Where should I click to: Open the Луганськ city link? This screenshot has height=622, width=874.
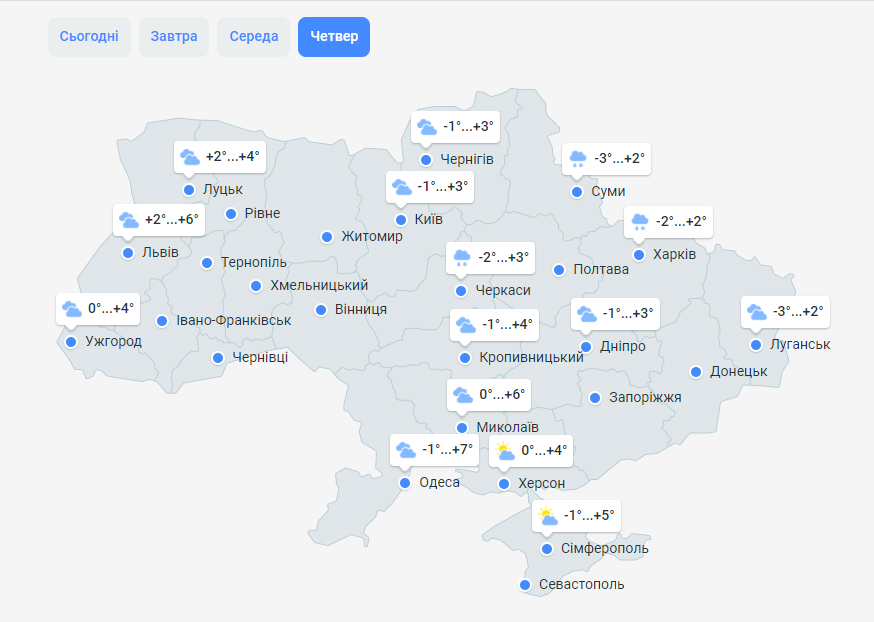coord(800,344)
